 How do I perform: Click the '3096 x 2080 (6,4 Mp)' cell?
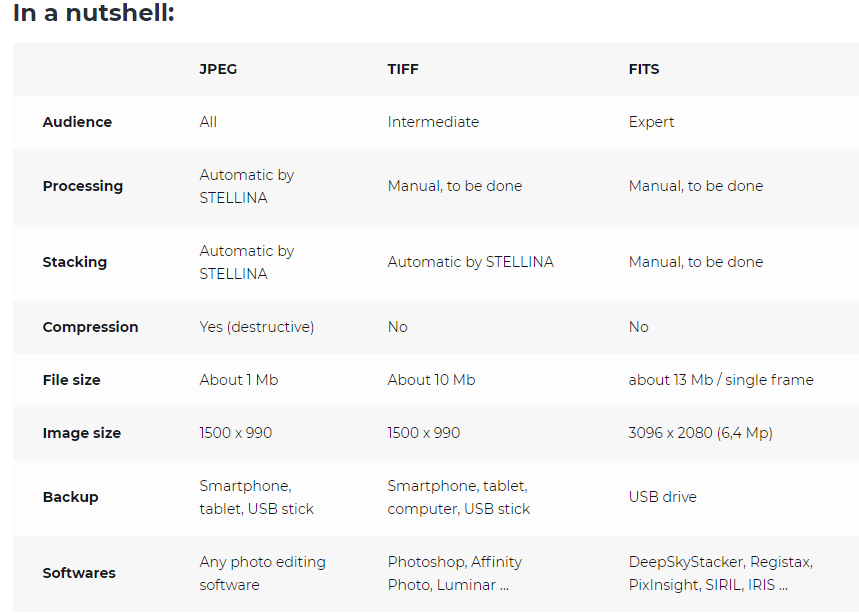pos(701,433)
